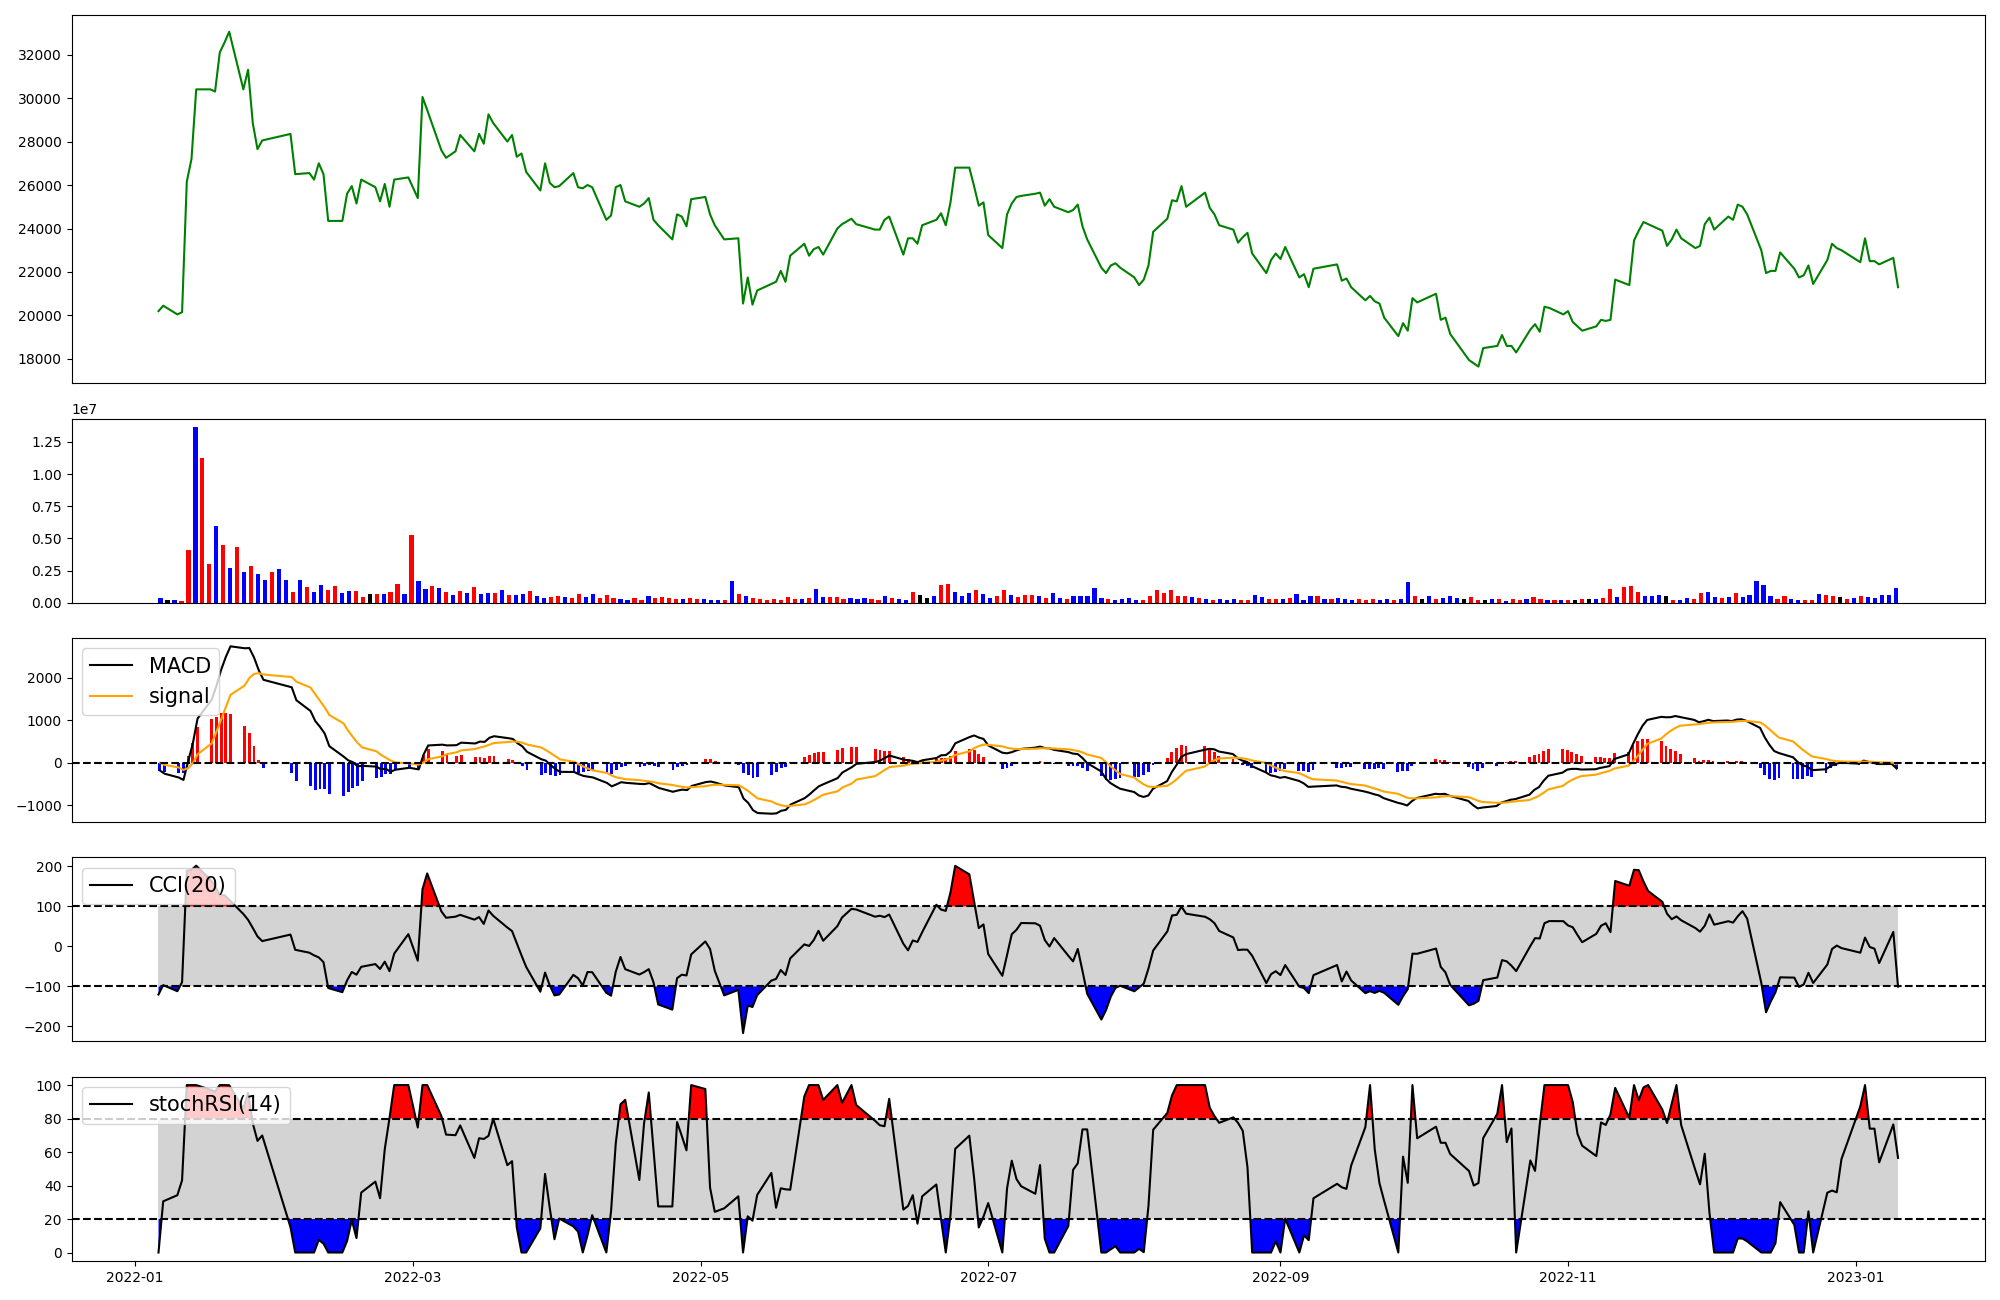Viewport: 2000px width, 1300px height.
Task: Click the 1e7 volume scale label
Action: (85, 409)
